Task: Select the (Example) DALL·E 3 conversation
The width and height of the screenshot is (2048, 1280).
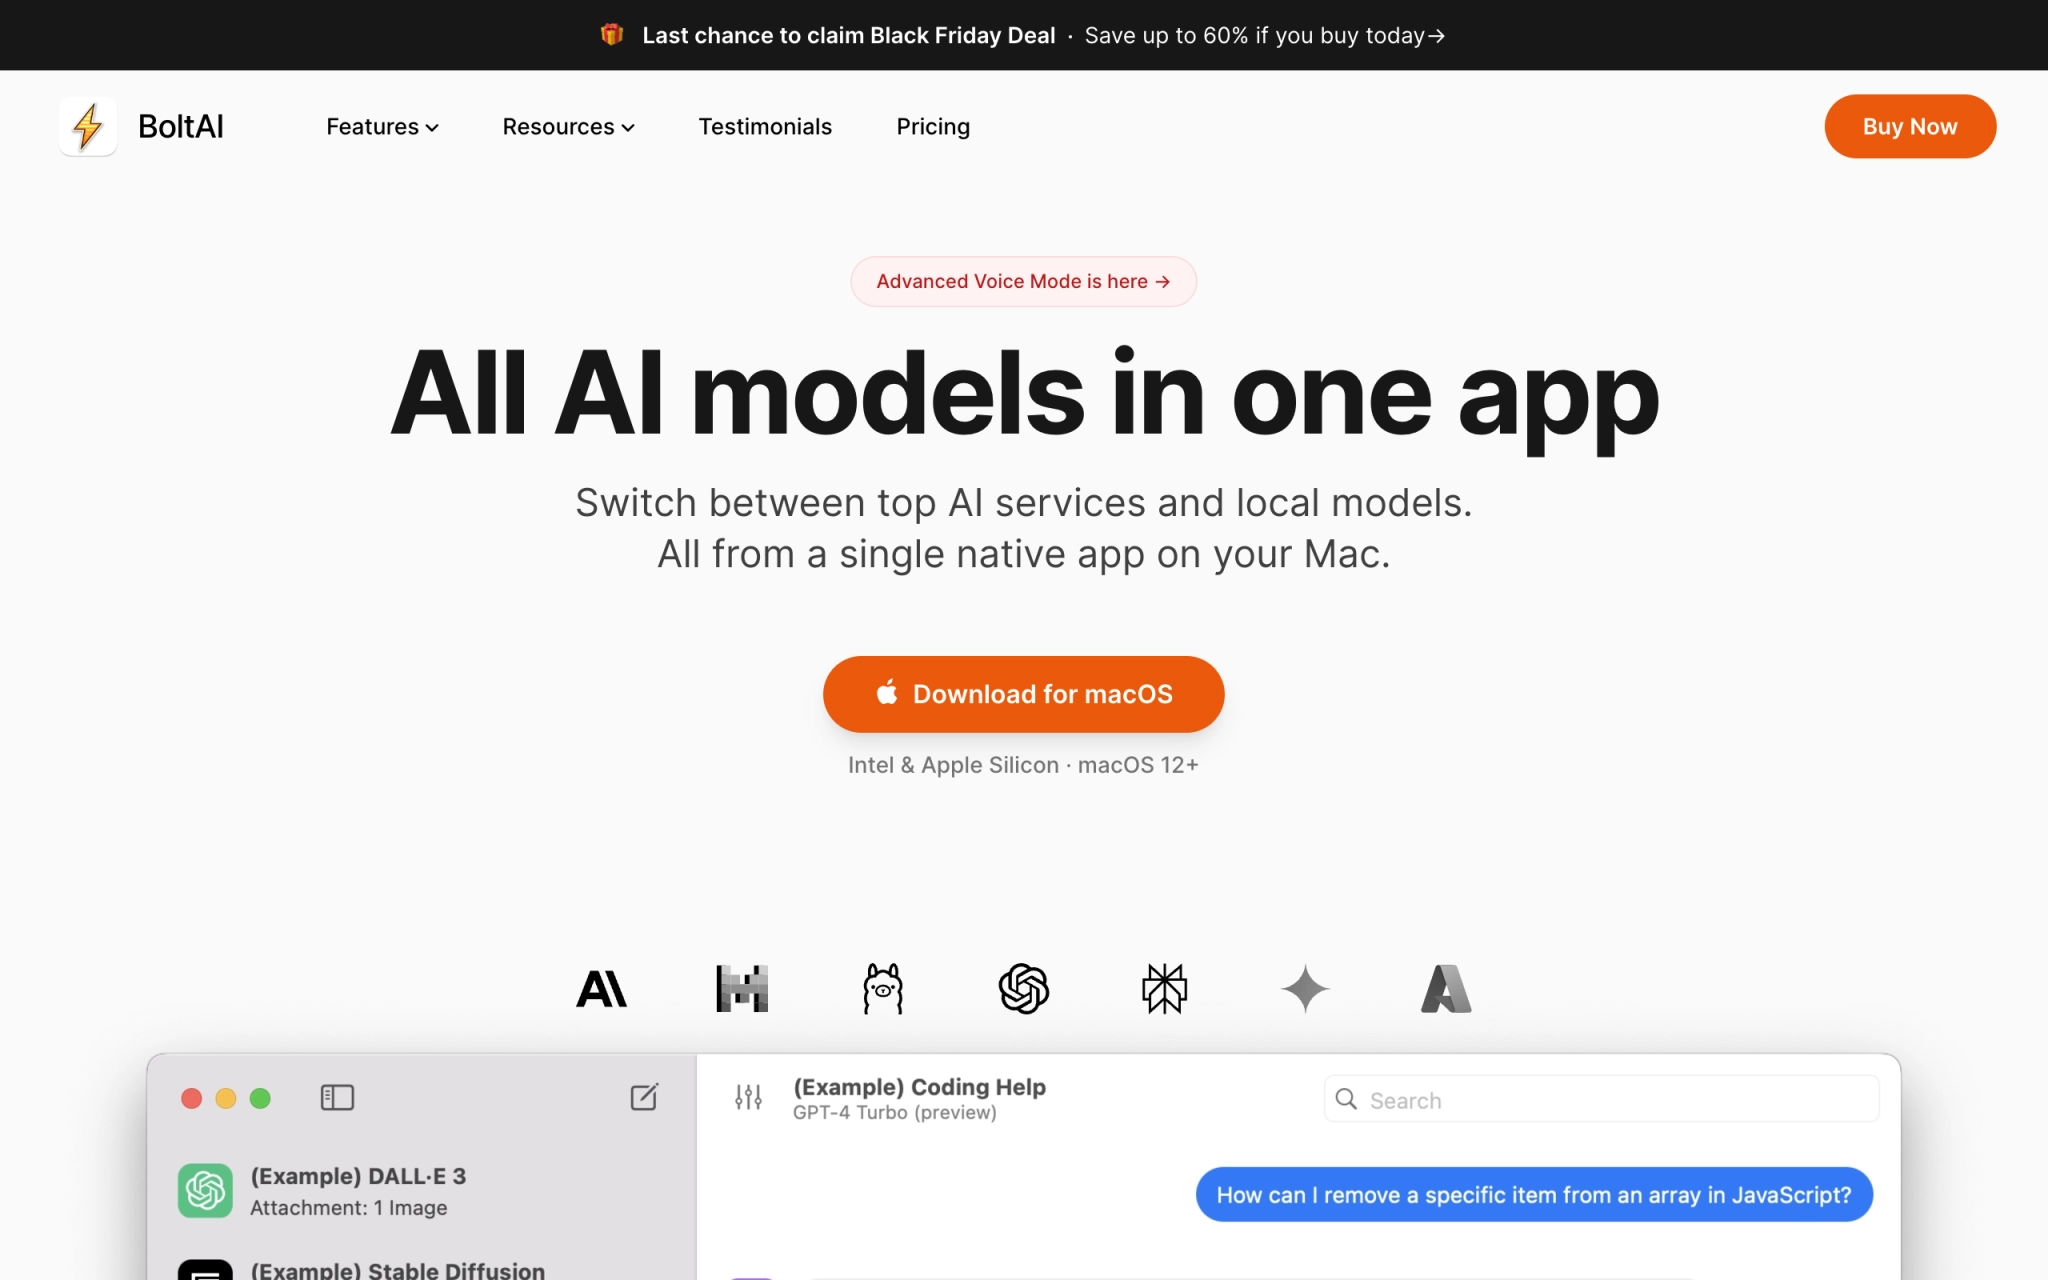Action: point(421,1190)
